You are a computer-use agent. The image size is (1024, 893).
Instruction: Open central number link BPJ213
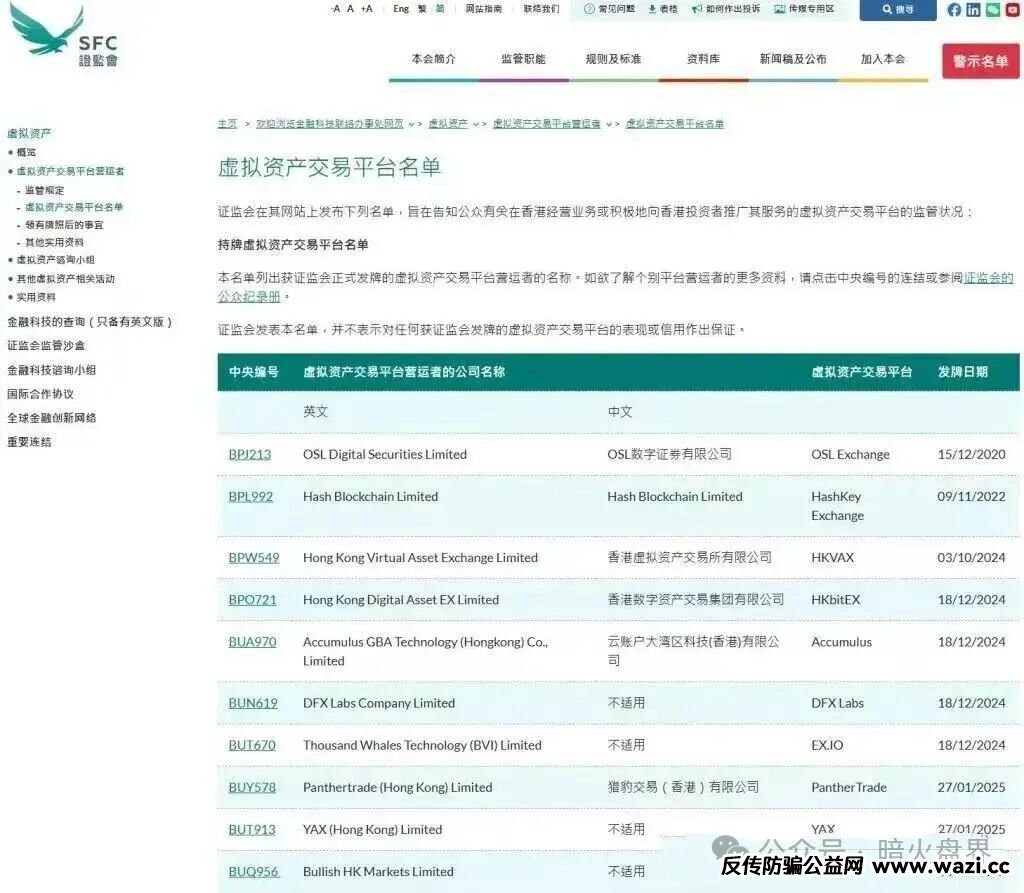(249, 454)
